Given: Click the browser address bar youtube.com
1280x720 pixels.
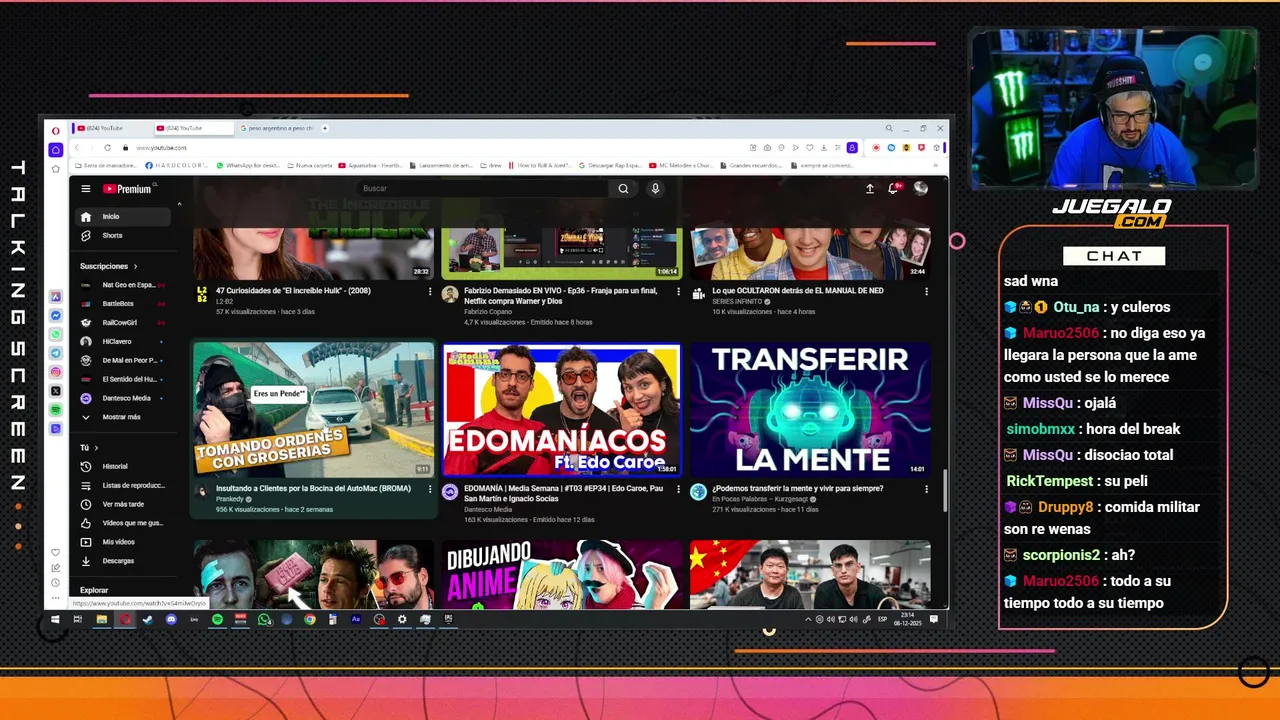Looking at the screenshot, I should [162, 148].
